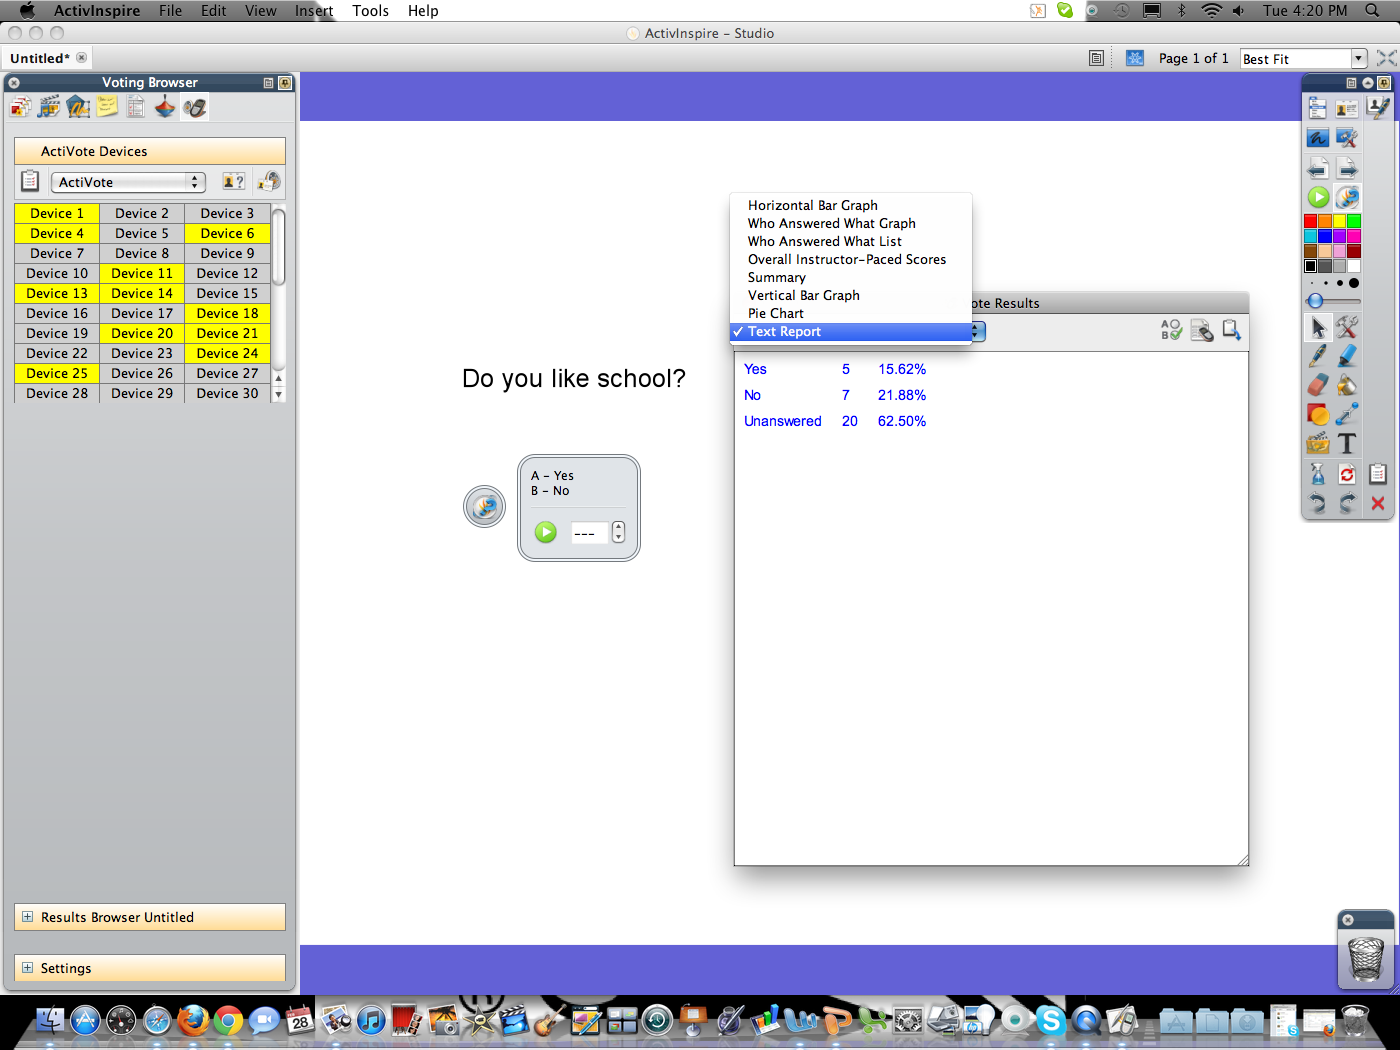The height and width of the screenshot is (1050, 1400).
Task: Select the Pen tool in toolbox
Action: click(1318, 355)
